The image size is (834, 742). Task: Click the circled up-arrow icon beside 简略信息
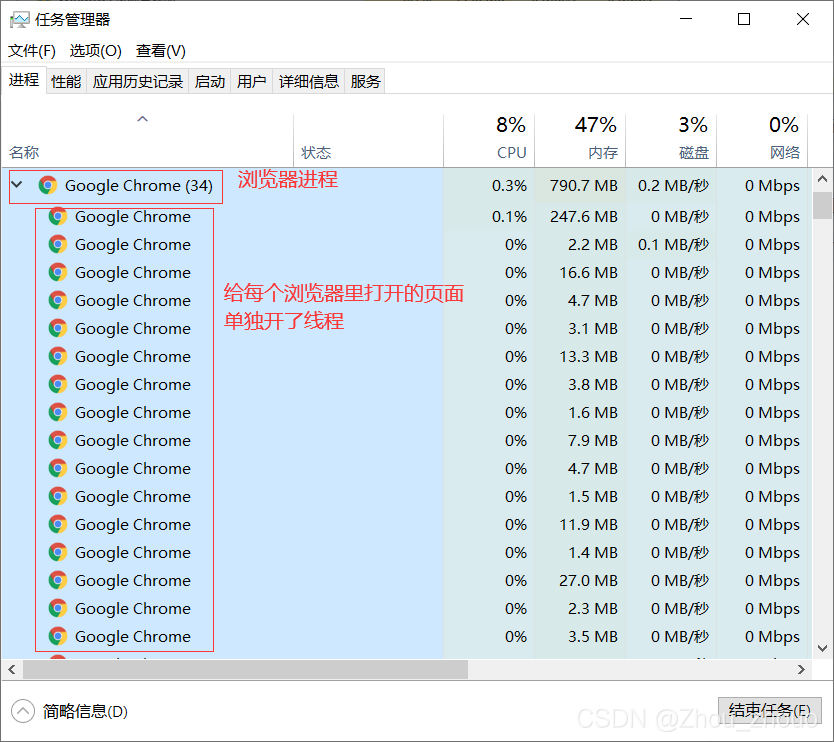click(23, 711)
